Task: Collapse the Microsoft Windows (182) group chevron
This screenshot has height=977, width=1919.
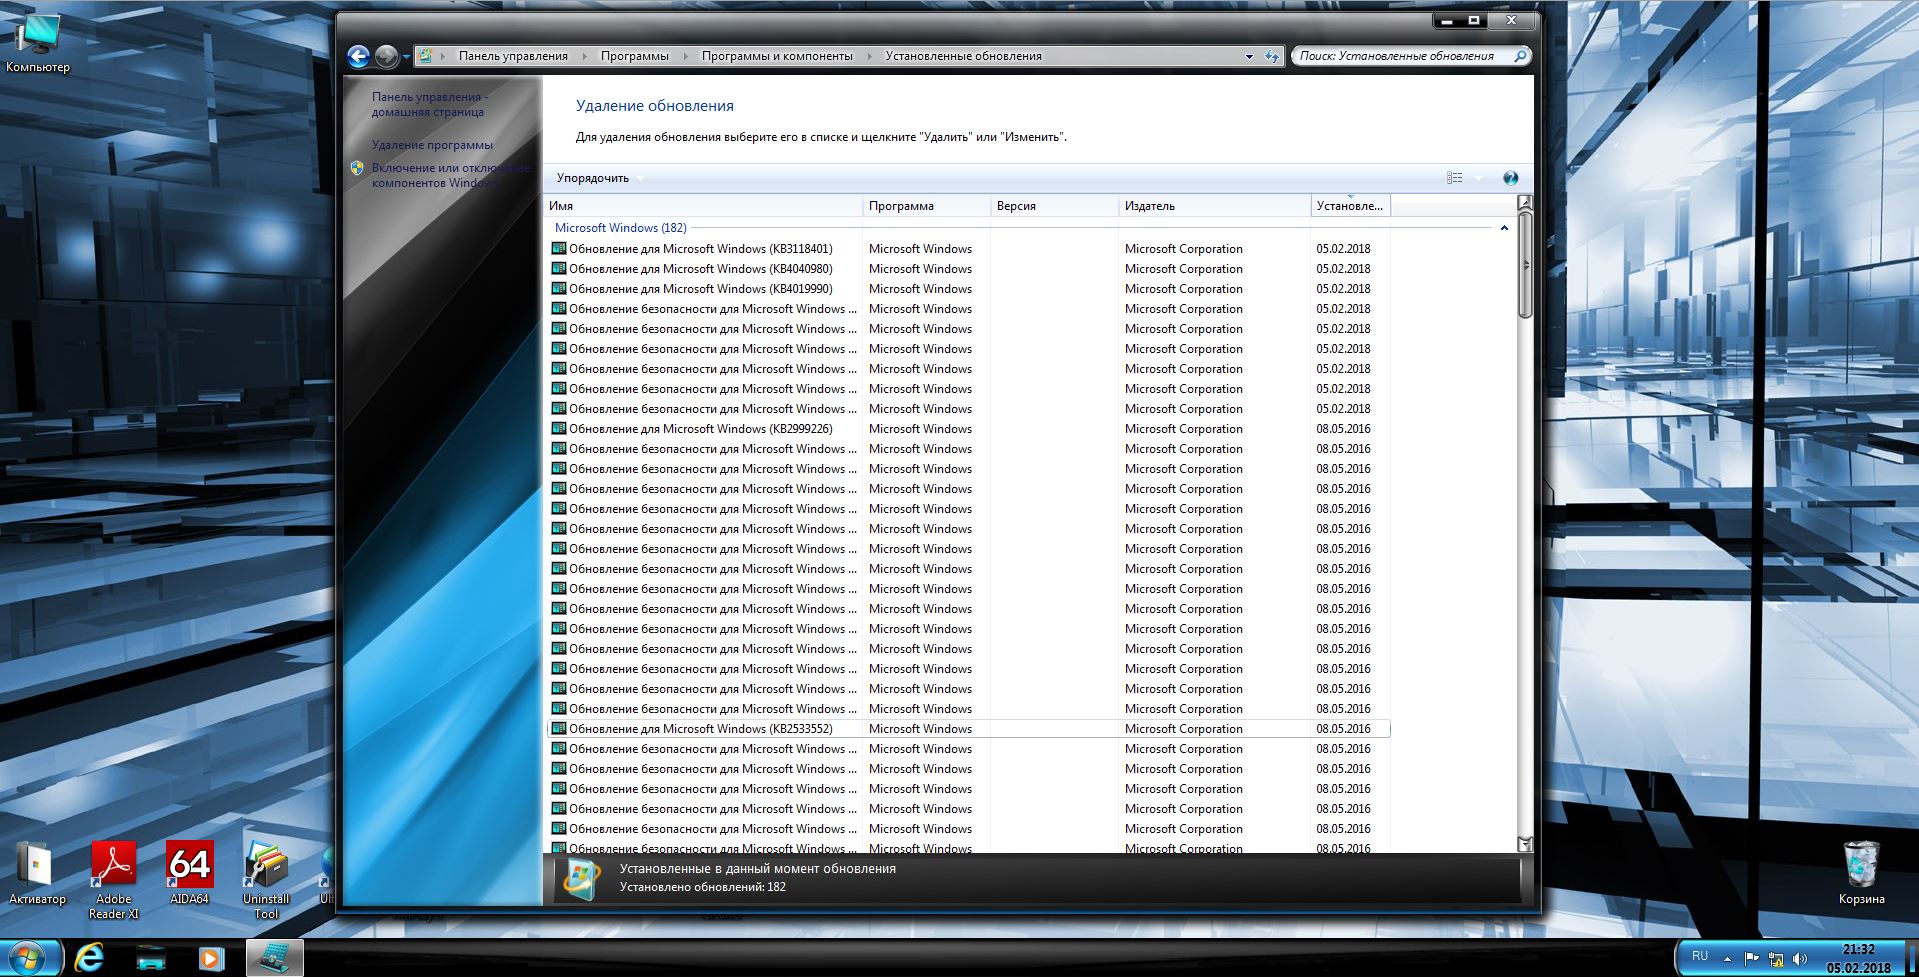Action: point(1503,228)
